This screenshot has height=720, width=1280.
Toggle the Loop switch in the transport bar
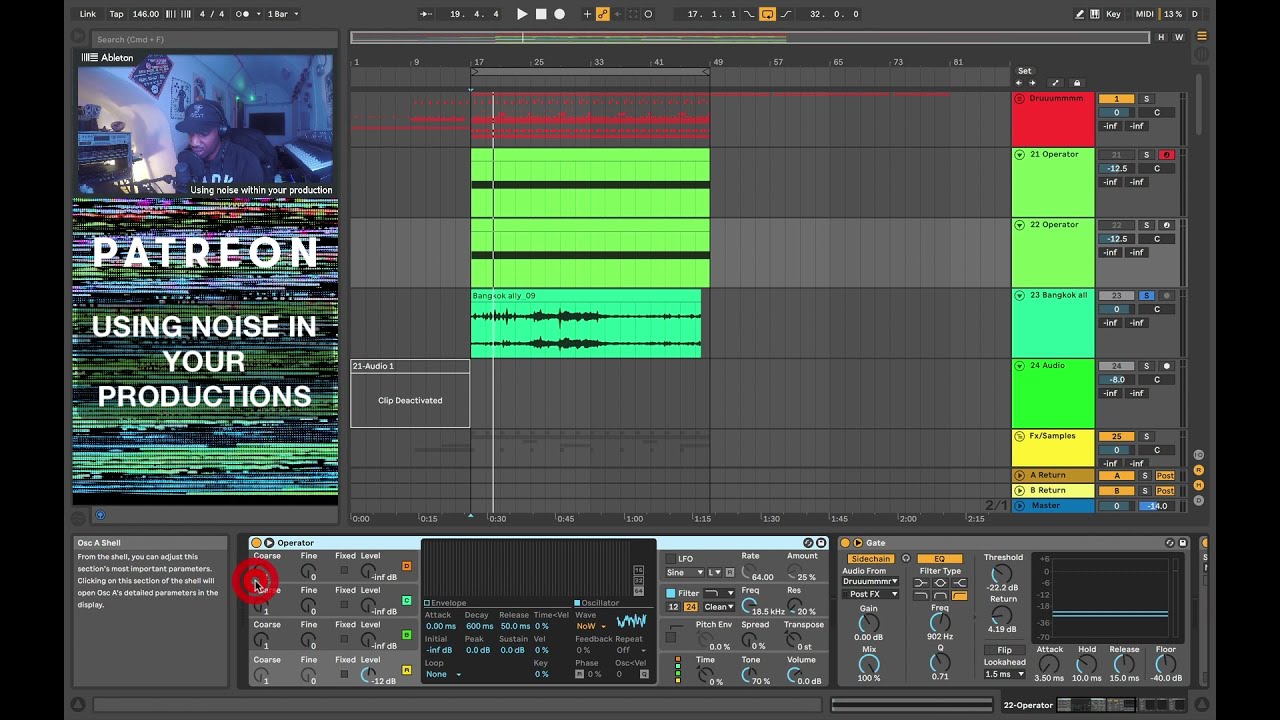[767, 14]
